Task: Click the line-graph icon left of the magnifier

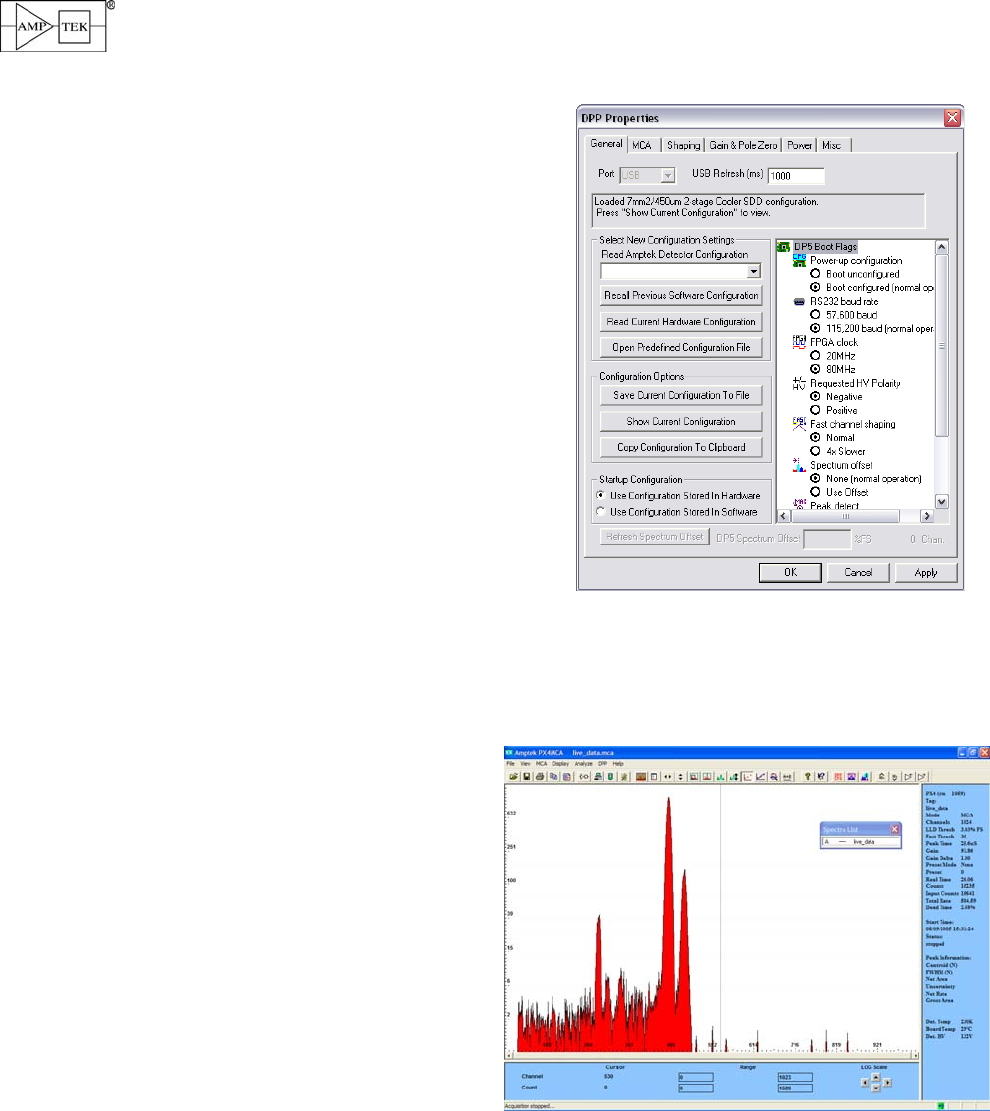Action: 760,777
